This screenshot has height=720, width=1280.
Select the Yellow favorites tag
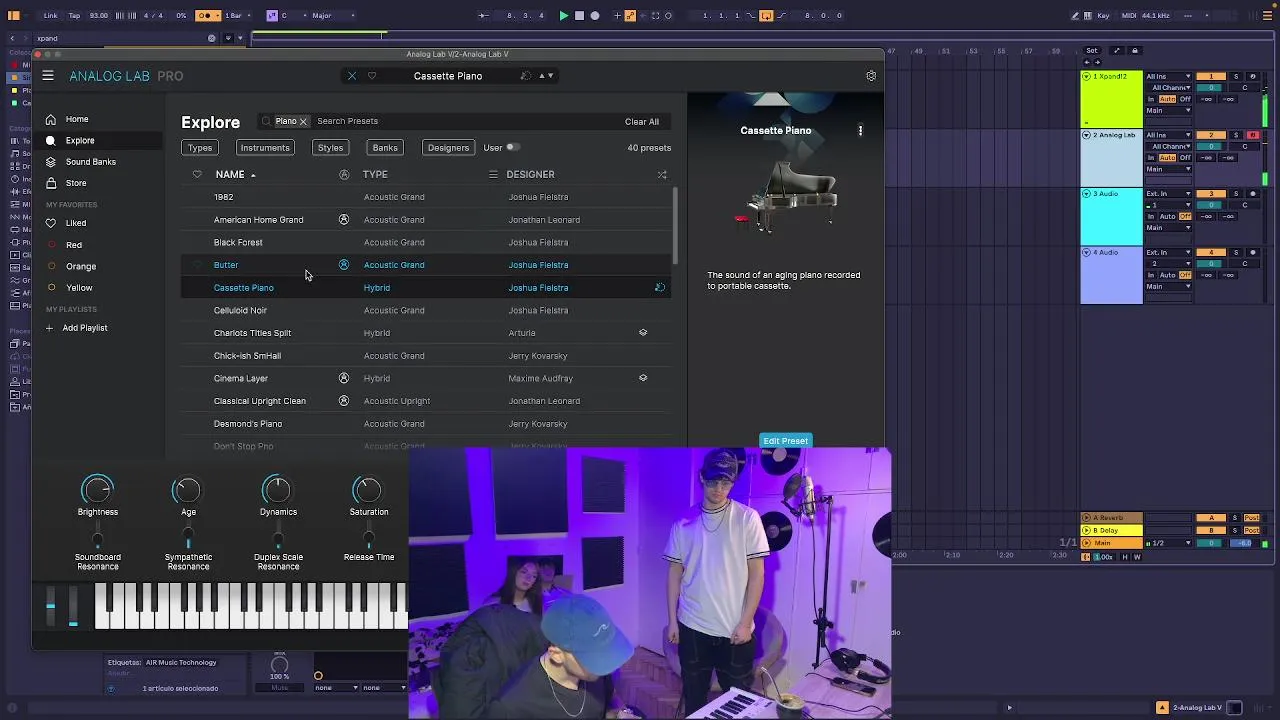(79, 288)
